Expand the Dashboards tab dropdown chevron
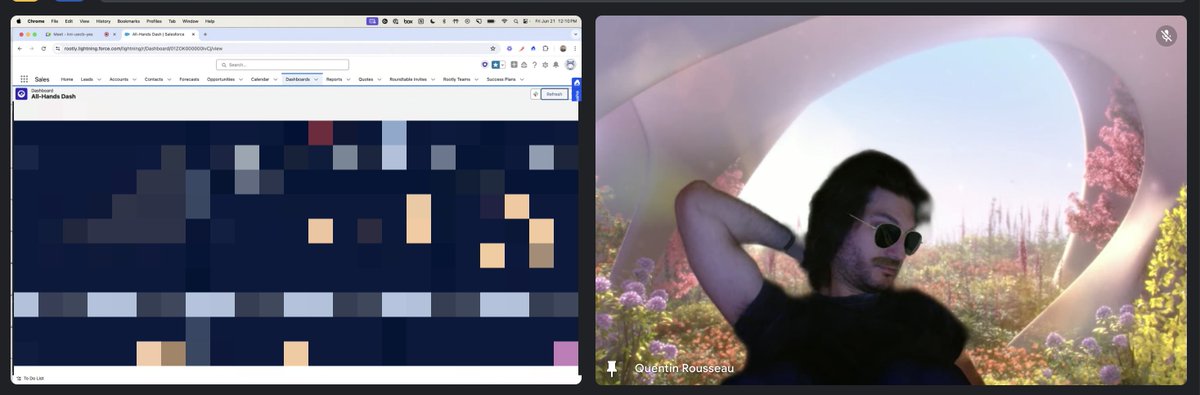 [x=316, y=79]
